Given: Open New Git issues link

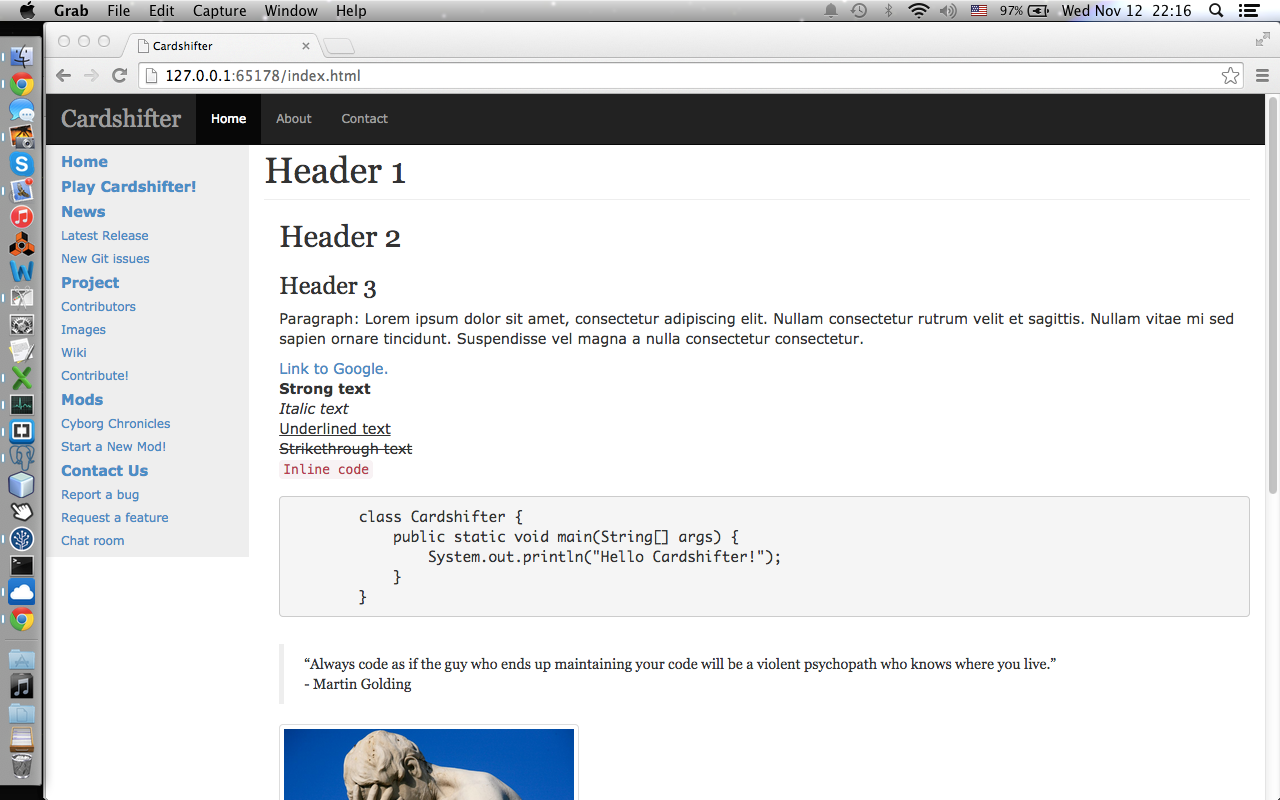Looking at the screenshot, I should 105,259.
